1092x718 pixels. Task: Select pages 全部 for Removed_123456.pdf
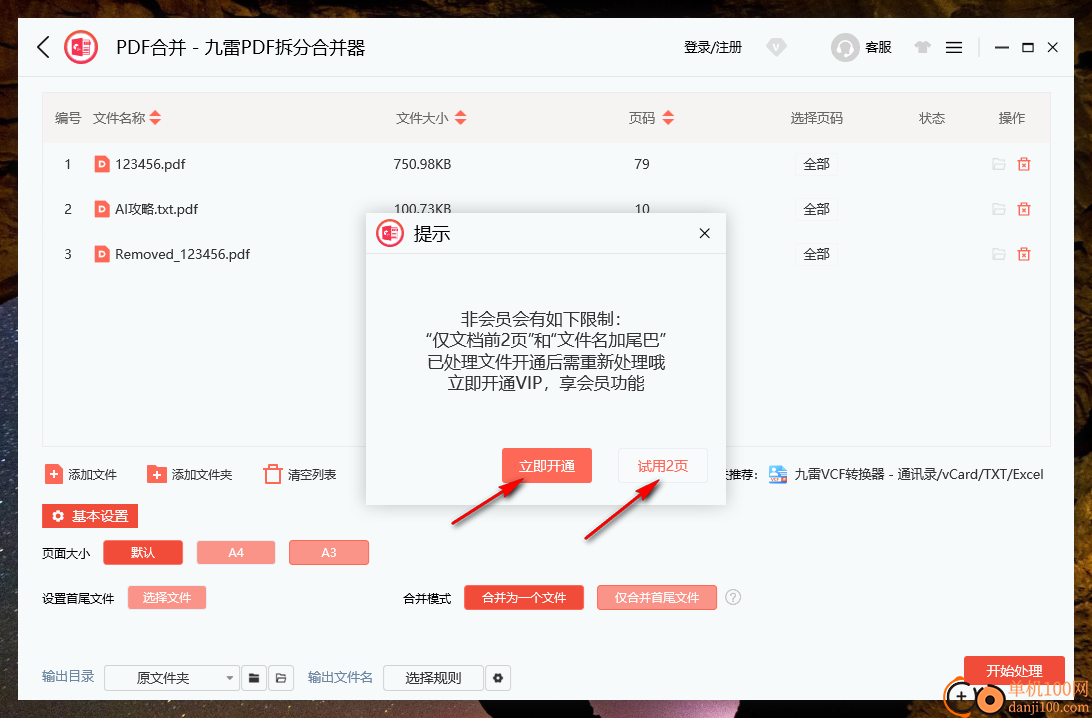tap(816, 254)
